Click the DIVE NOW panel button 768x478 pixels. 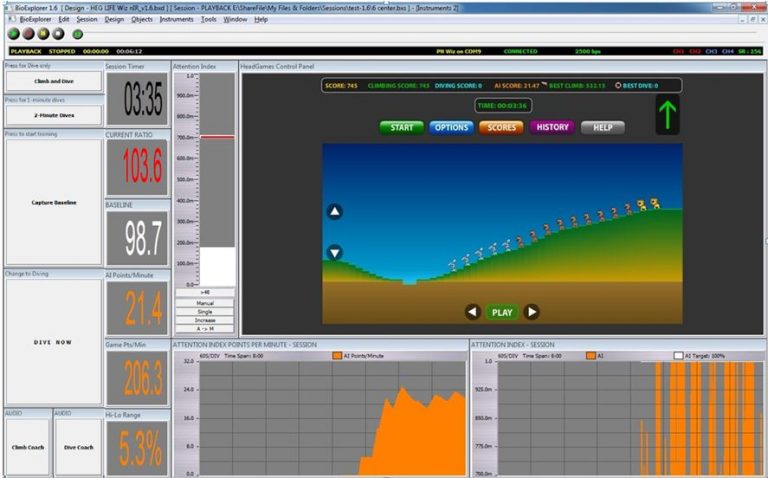53,342
